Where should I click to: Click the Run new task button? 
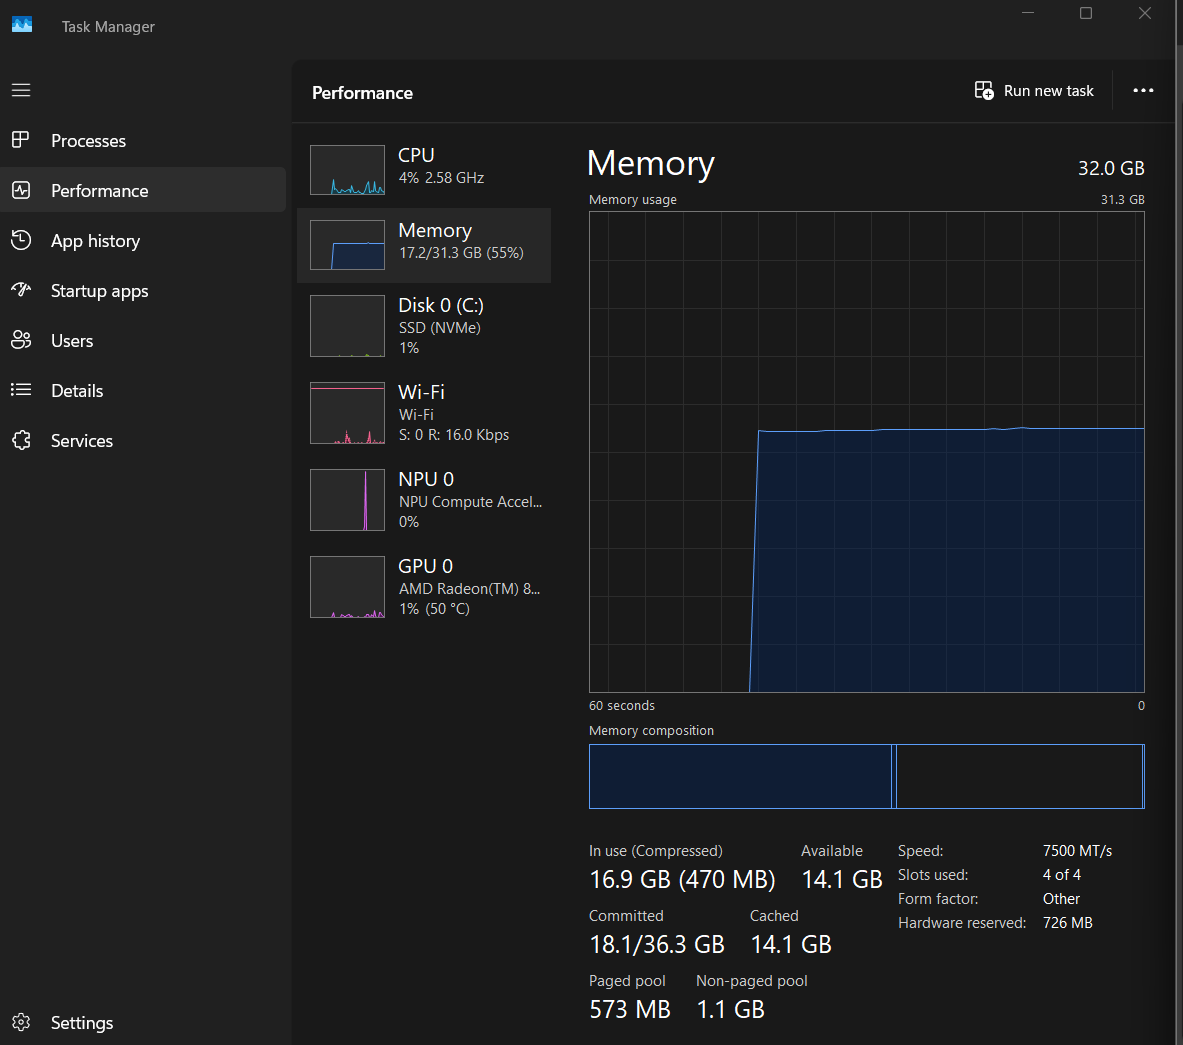coord(1034,91)
